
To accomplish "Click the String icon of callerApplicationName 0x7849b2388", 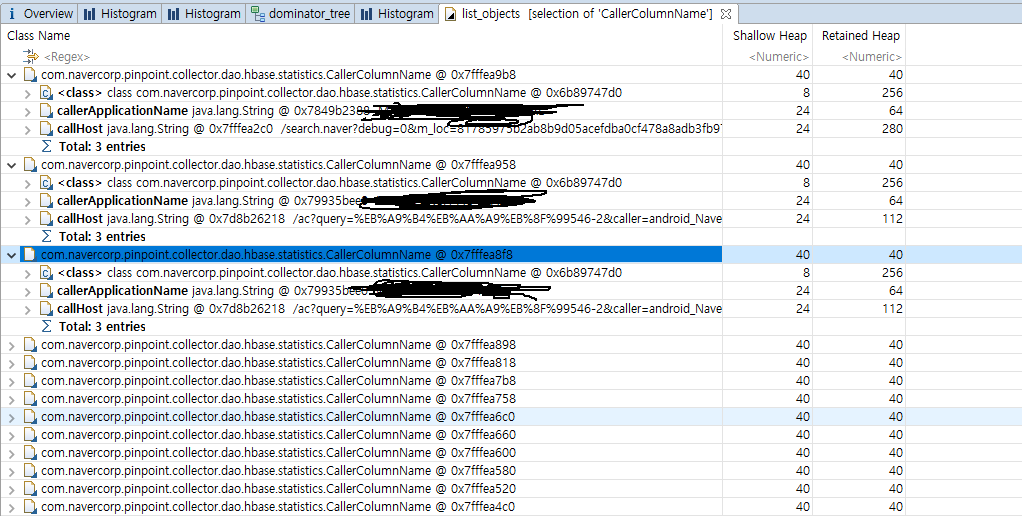I will coord(46,111).
